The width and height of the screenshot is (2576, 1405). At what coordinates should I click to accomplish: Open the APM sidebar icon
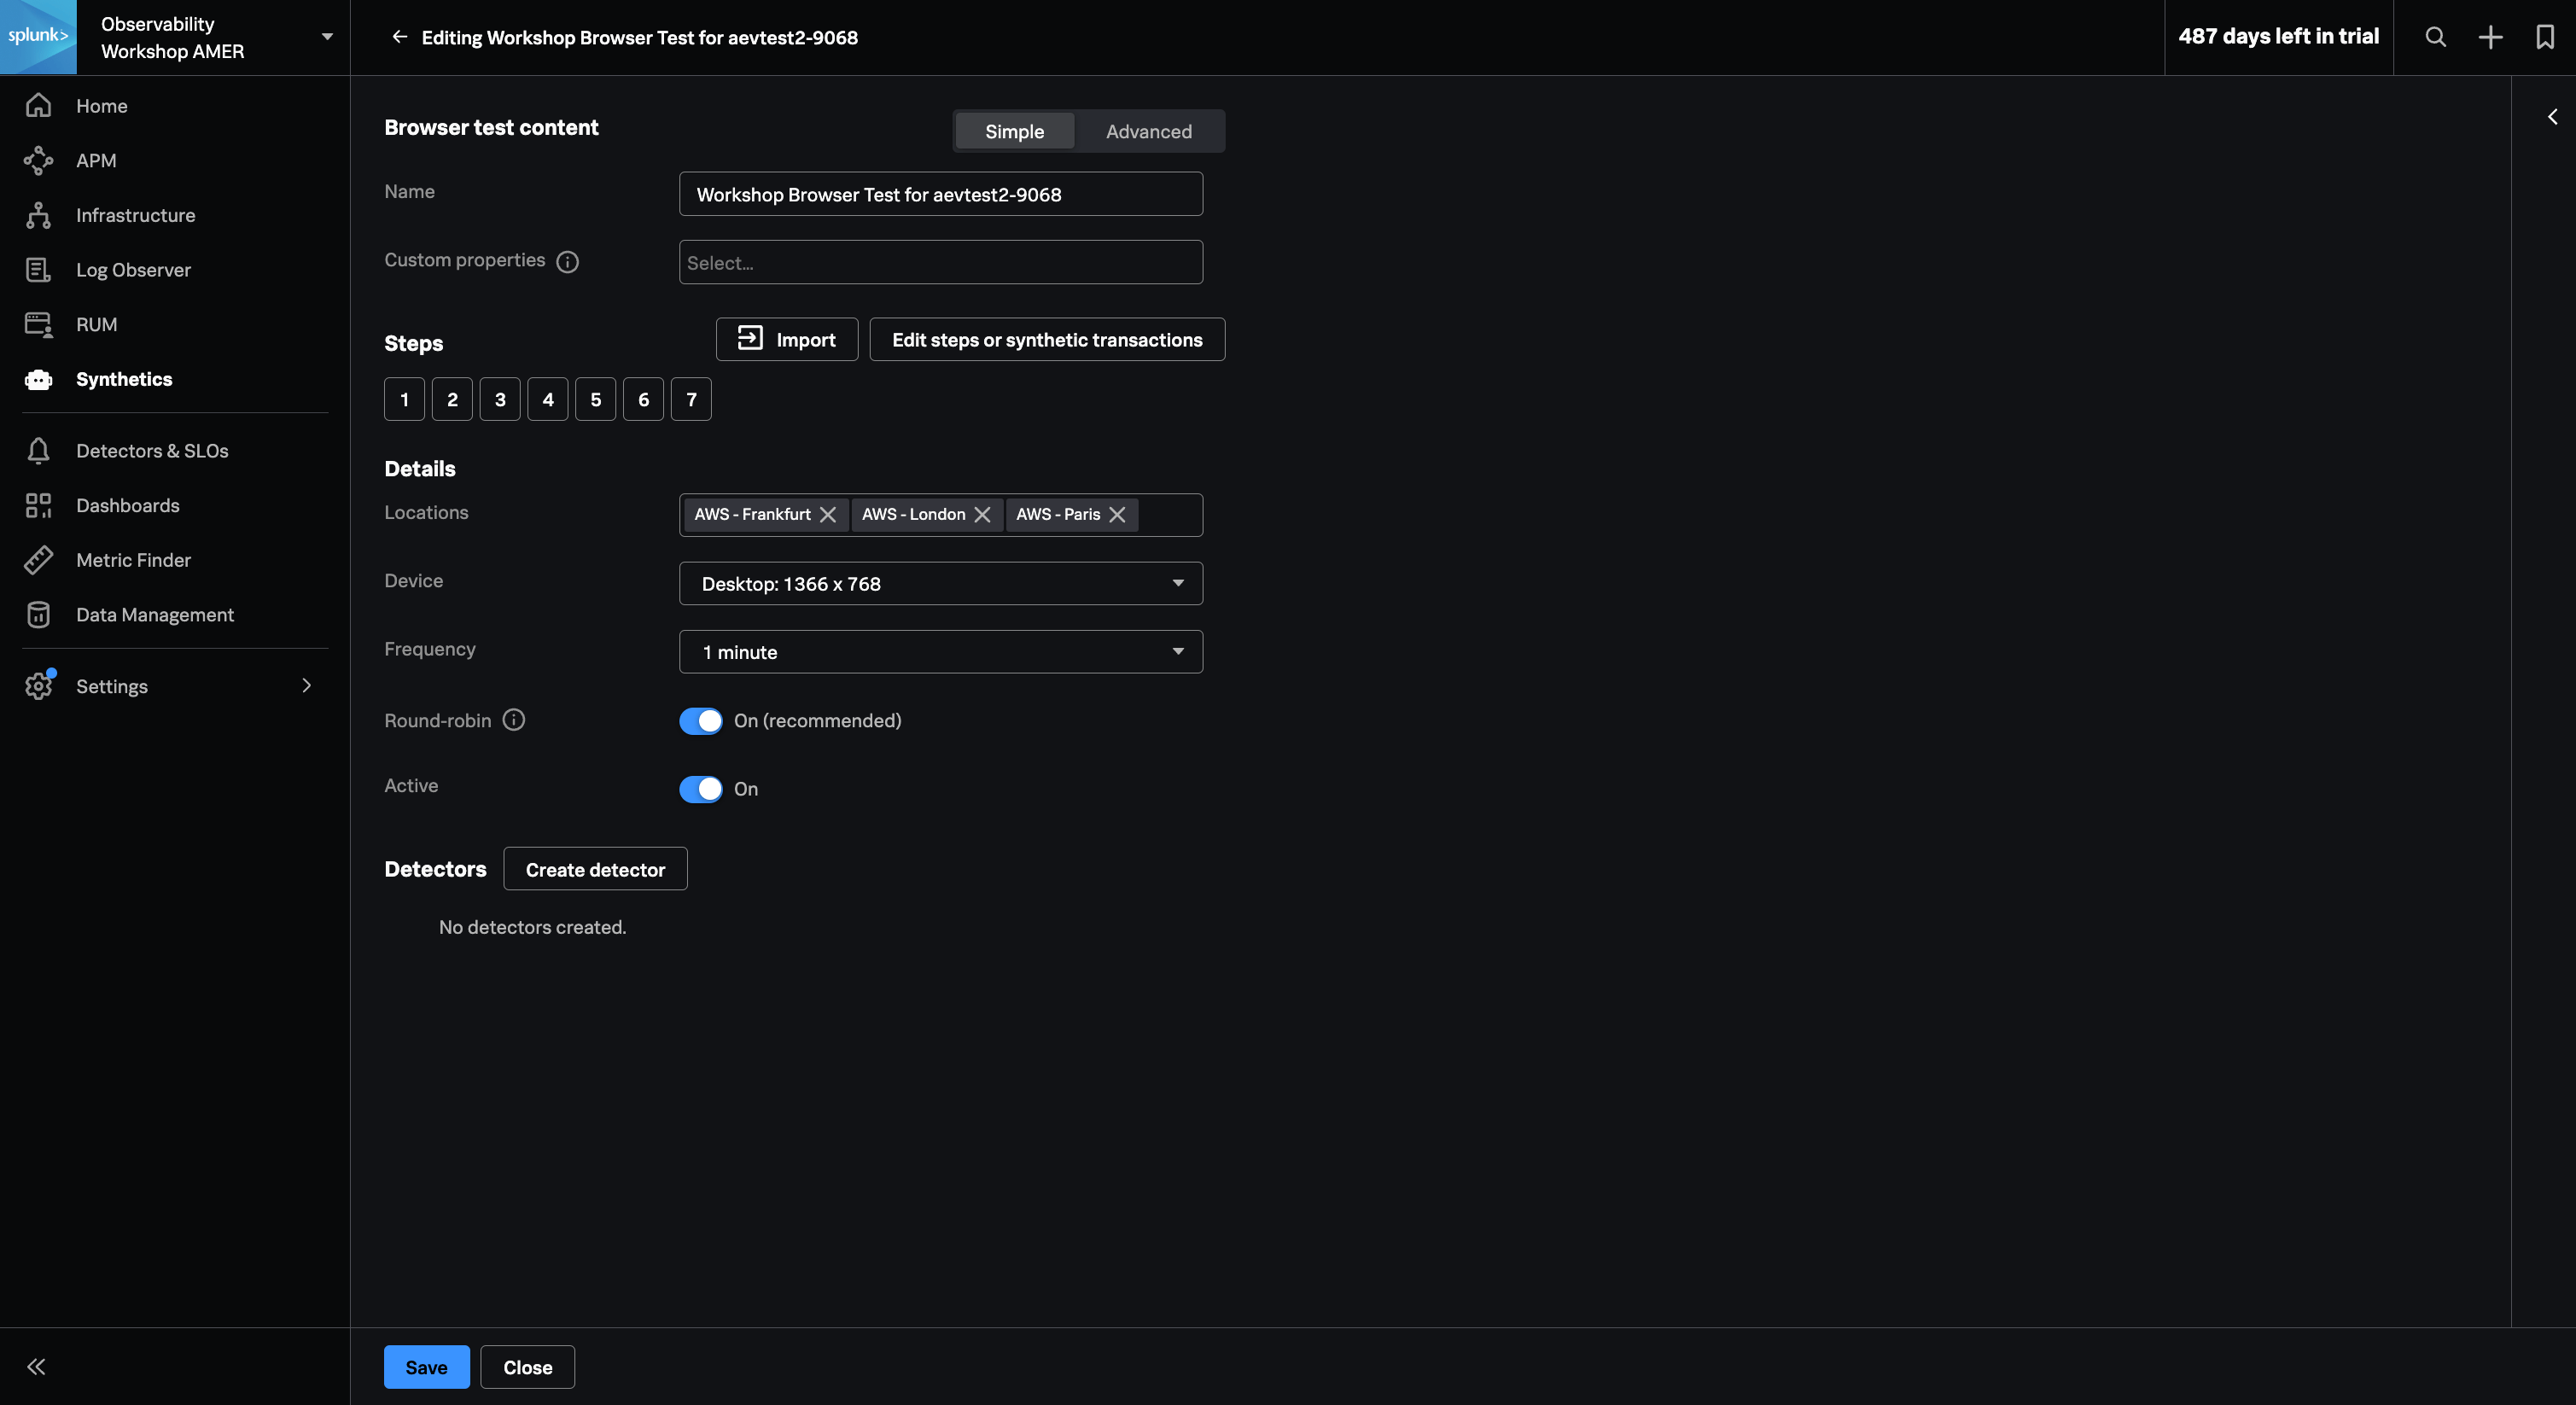click(38, 160)
